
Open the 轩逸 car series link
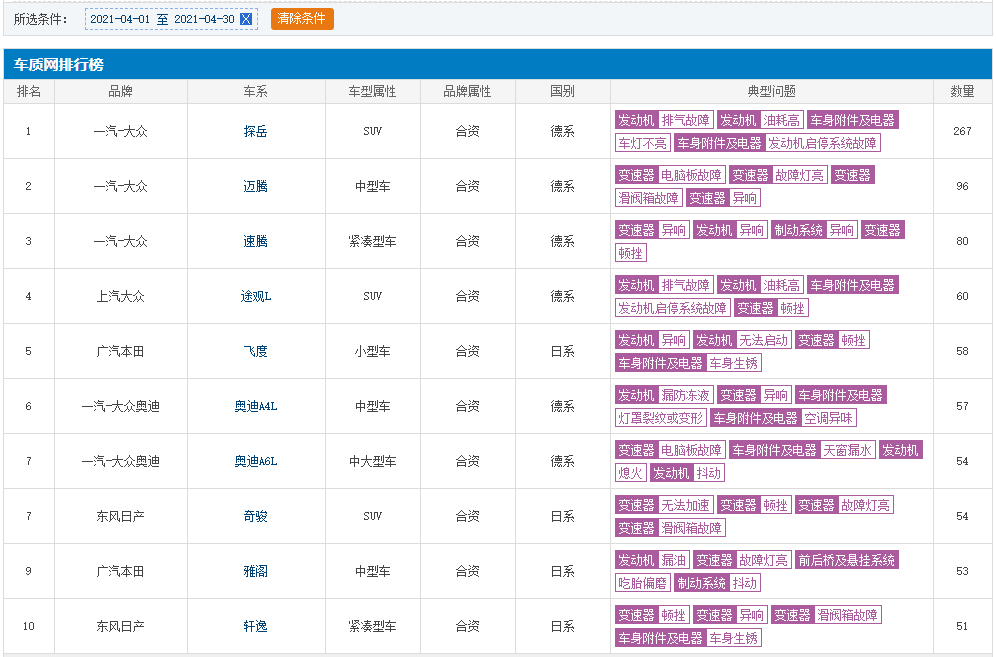(x=255, y=626)
